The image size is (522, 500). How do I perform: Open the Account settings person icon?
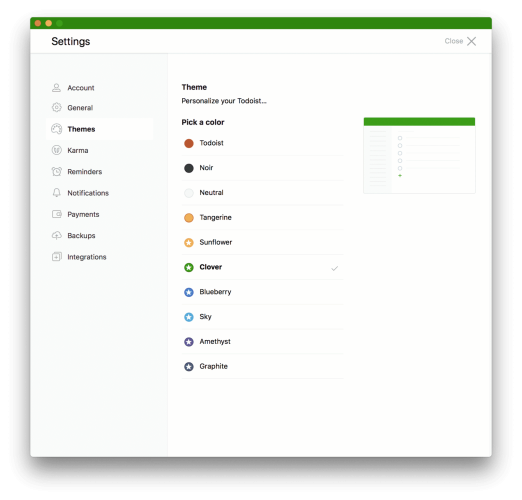coord(56,88)
